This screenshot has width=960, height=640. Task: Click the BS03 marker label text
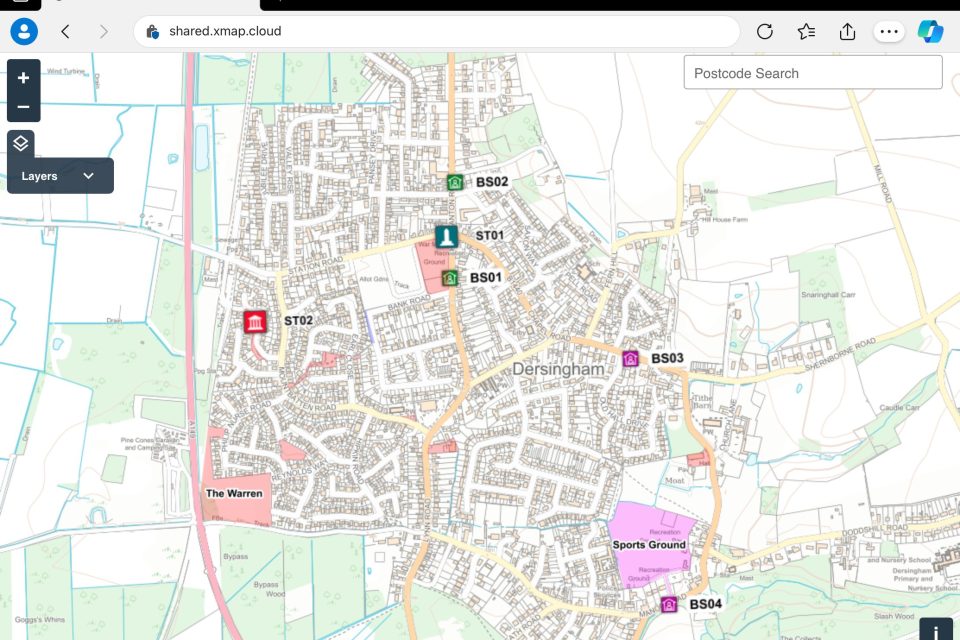pyautogui.click(x=667, y=358)
